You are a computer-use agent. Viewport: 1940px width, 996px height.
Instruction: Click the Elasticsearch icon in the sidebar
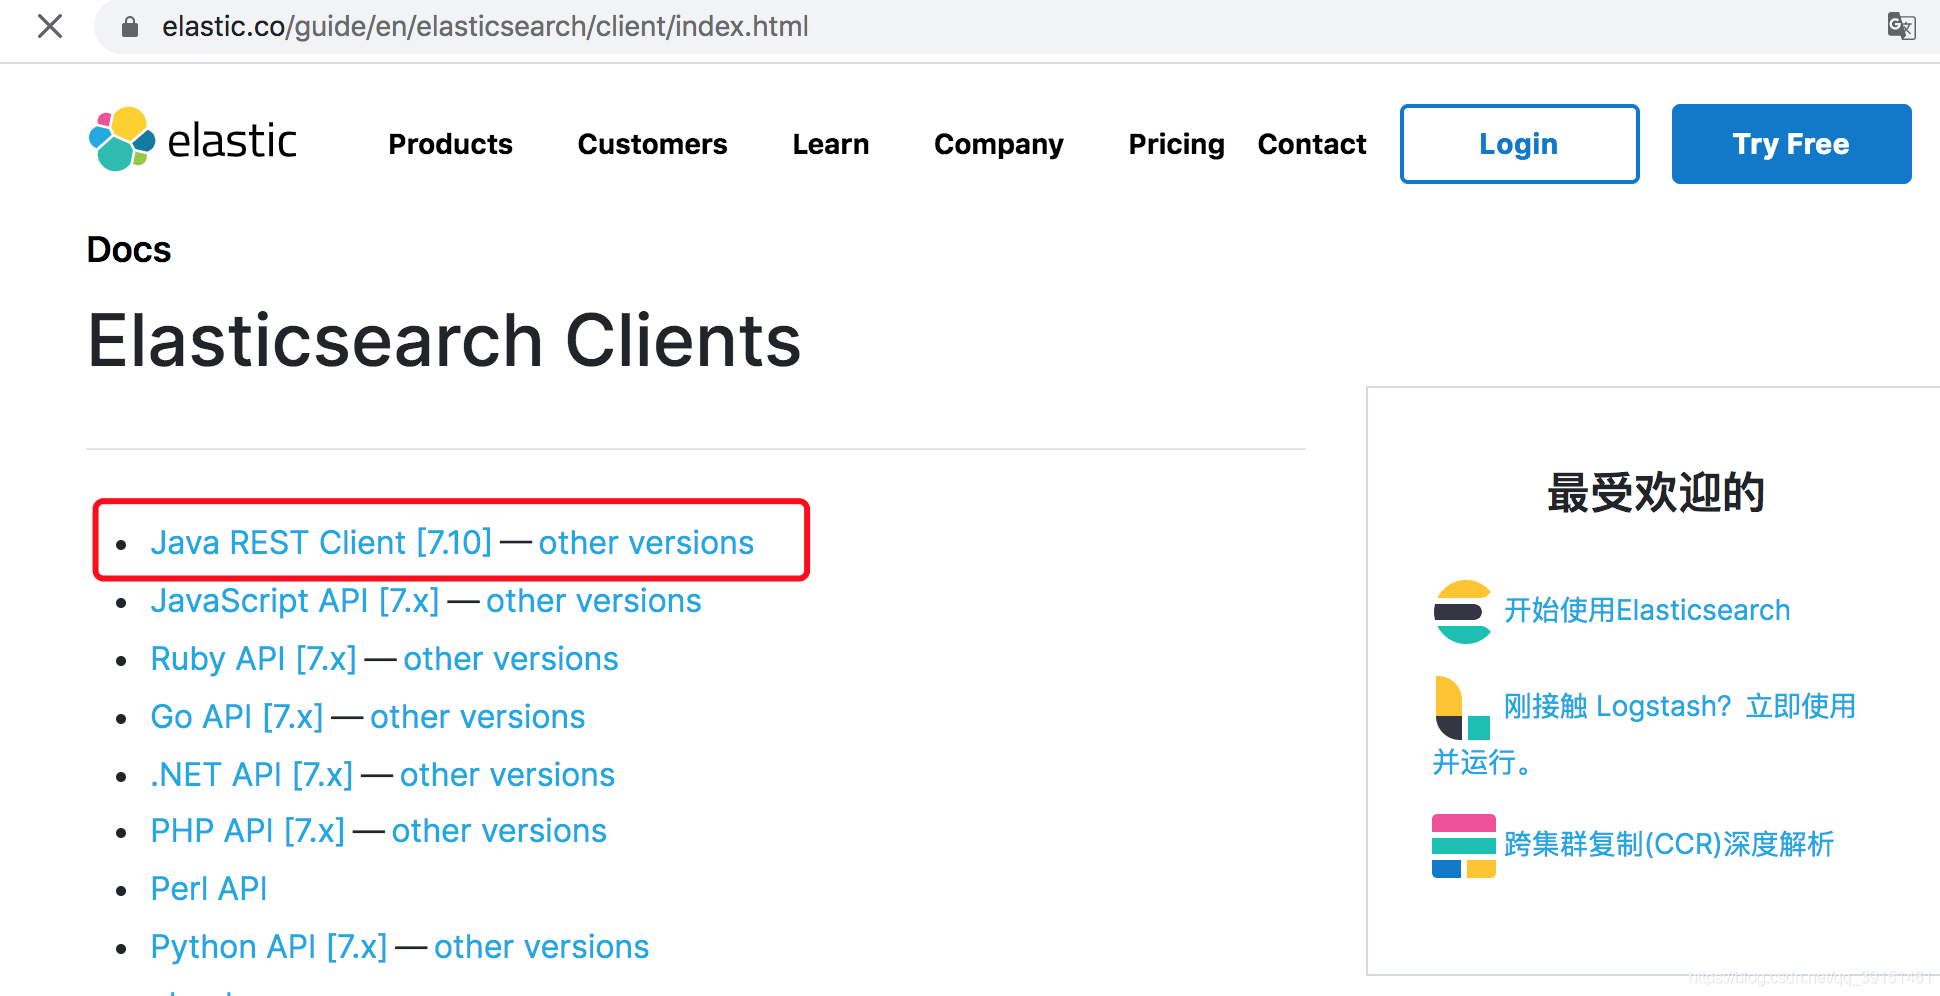1463,611
